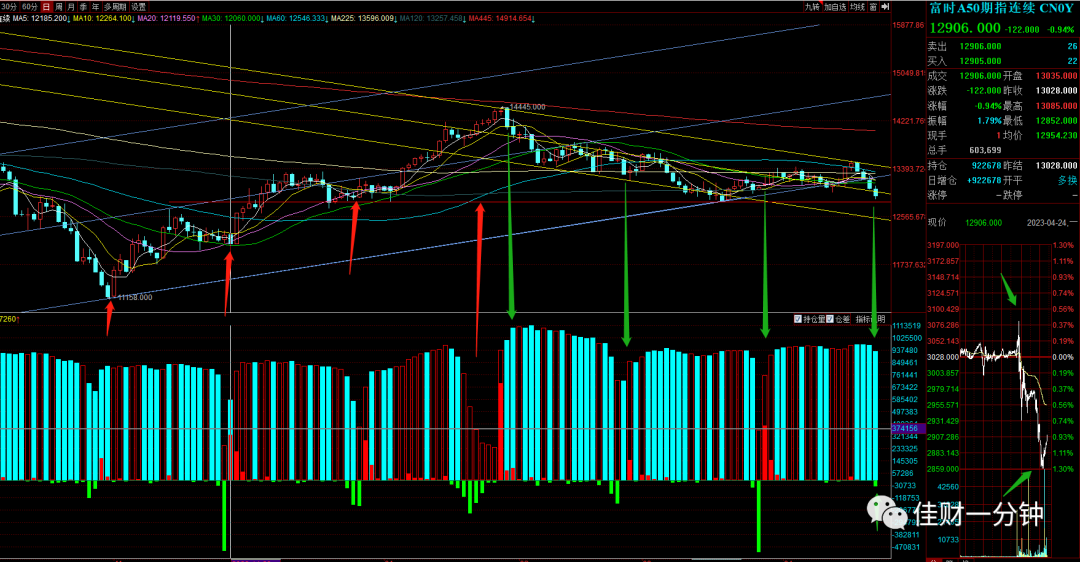This screenshot has width=1080, height=562.
Task: Click the 窗 window layout icon
Action: [x=873, y=7]
